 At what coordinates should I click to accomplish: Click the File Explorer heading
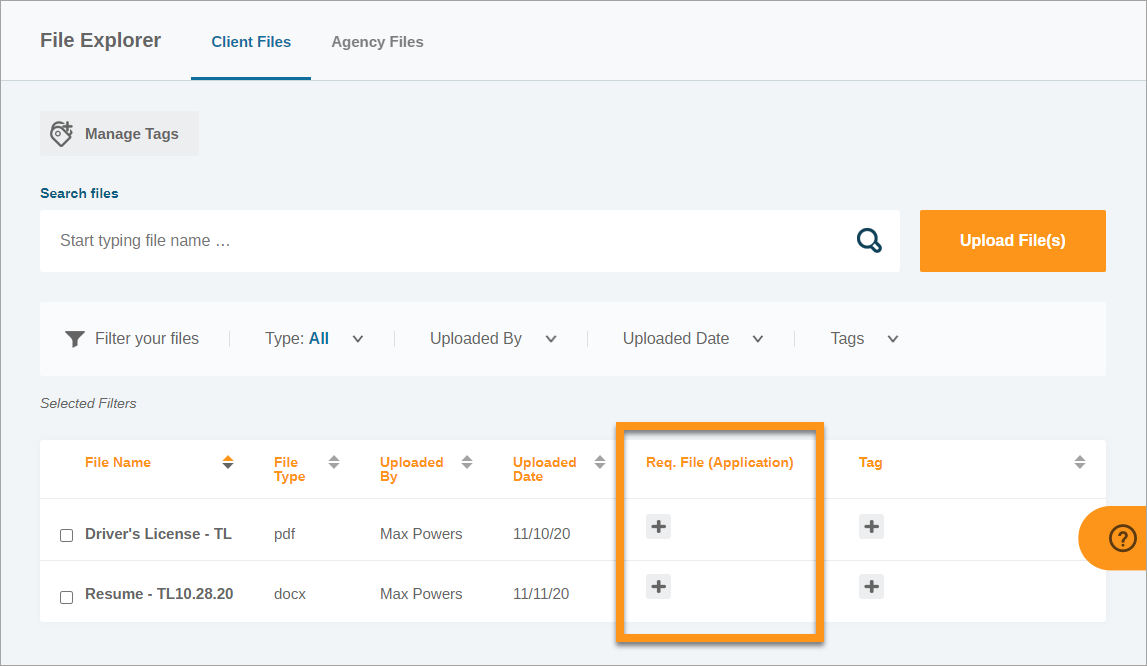100,40
